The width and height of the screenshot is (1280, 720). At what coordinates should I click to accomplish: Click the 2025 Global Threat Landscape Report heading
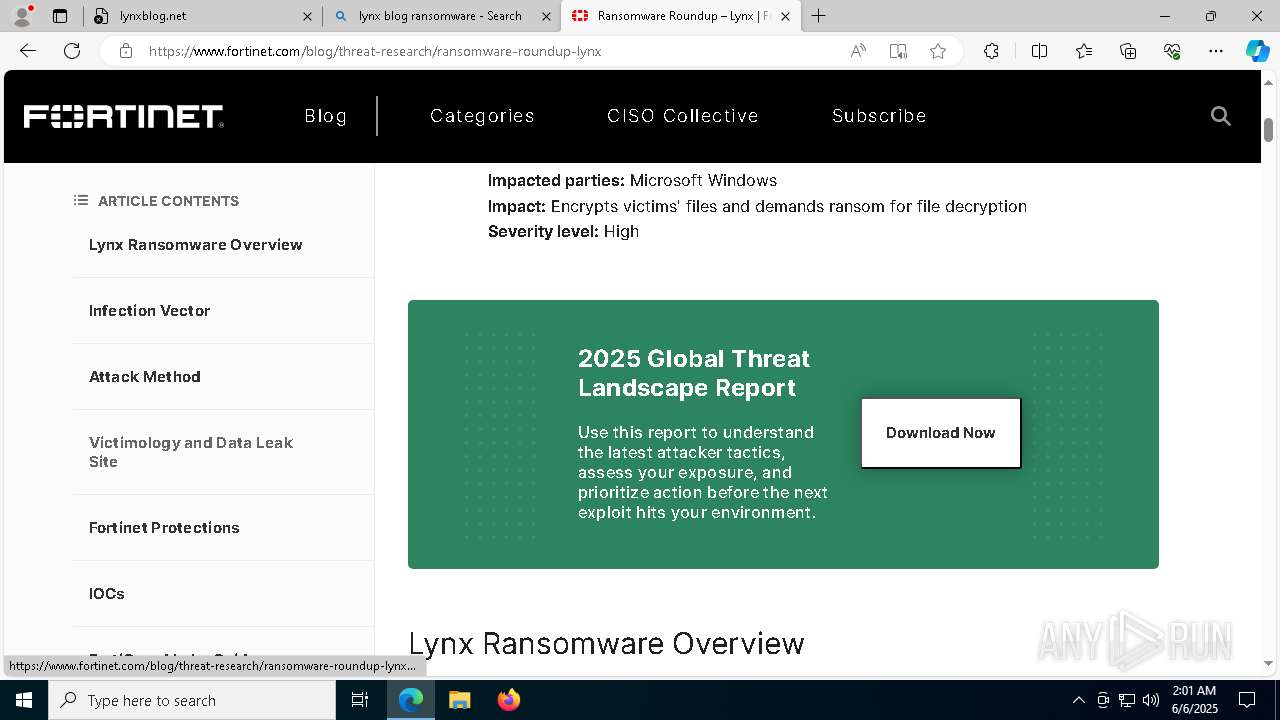[694, 373]
